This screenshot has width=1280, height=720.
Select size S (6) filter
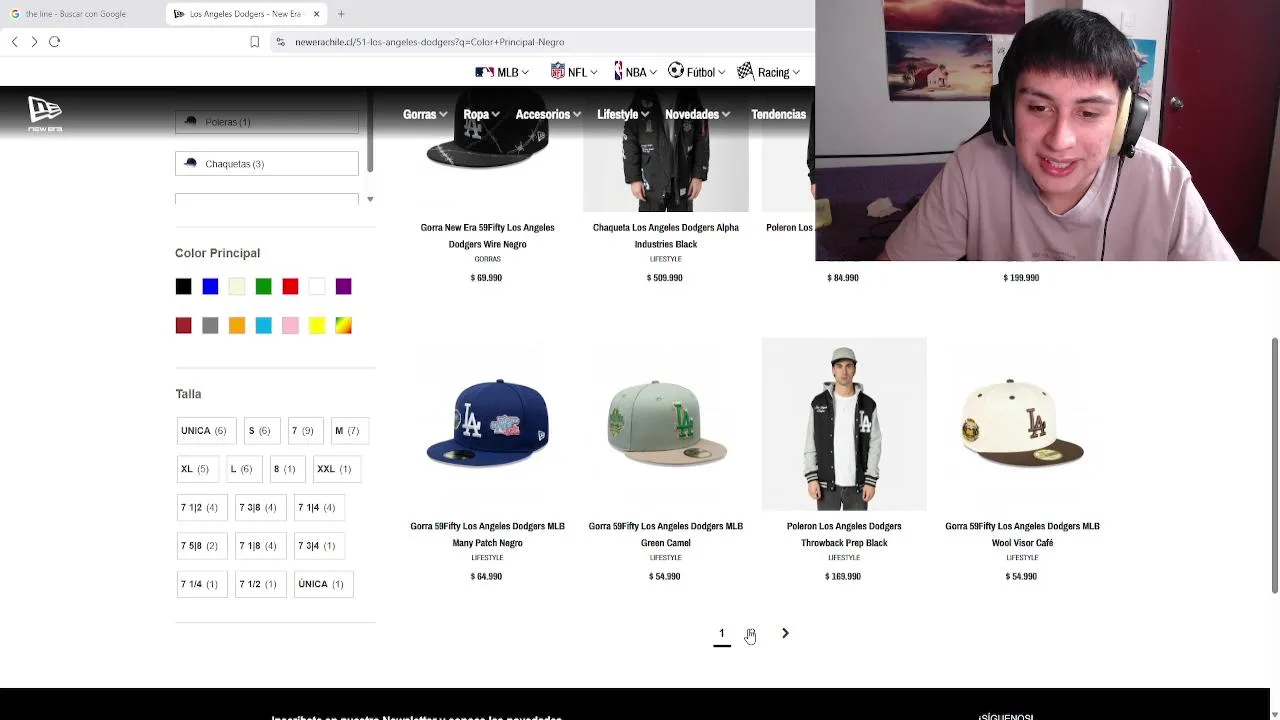(x=260, y=431)
